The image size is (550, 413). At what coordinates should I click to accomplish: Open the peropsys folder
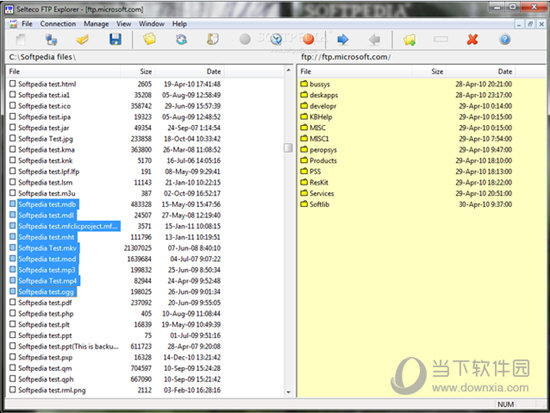[x=323, y=149]
